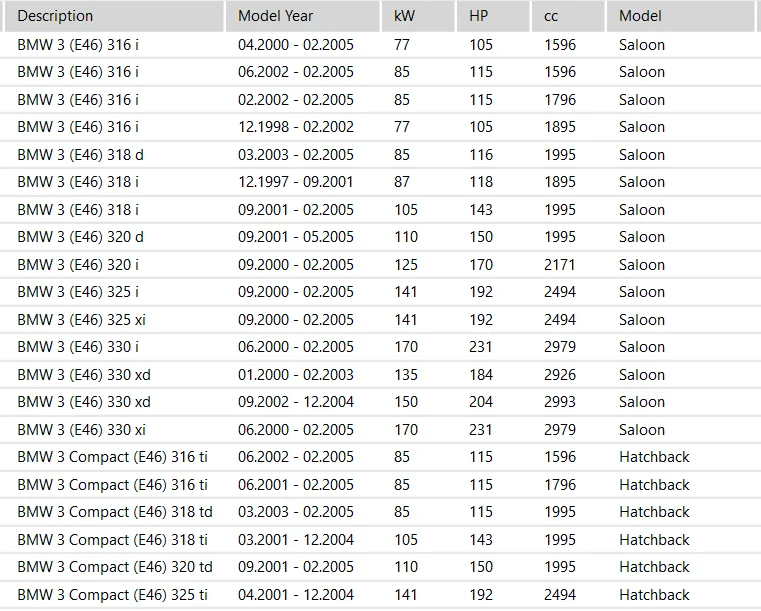
Task: Select the 2993 cc value
Action: point(560,402)
